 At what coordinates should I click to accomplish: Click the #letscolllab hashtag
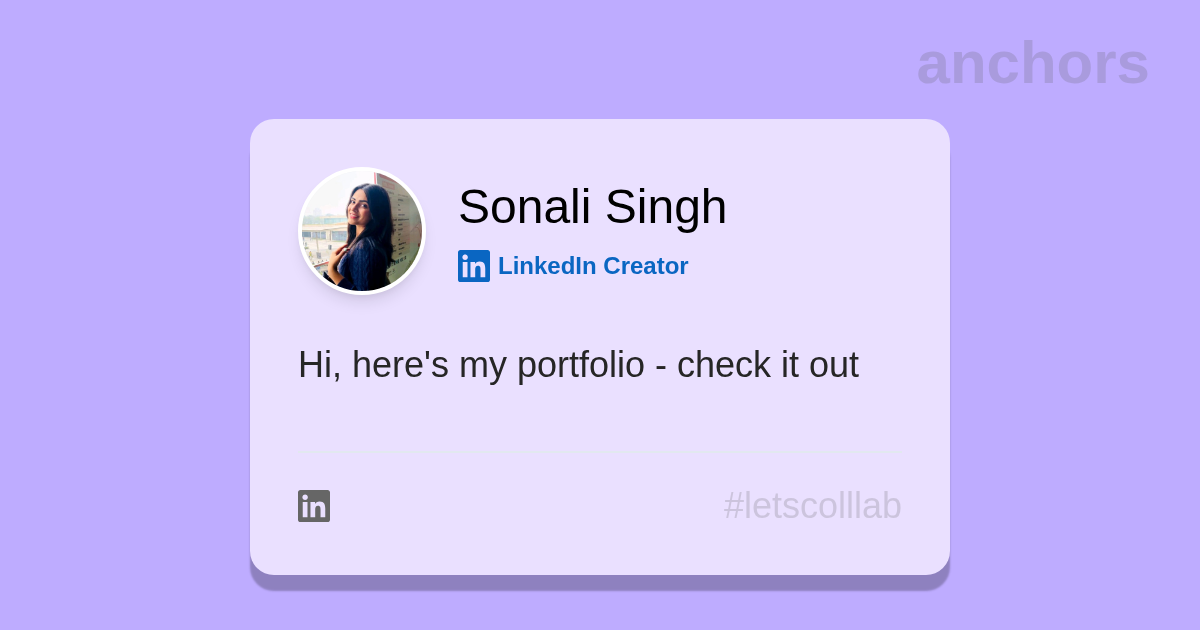coord(812,506)
